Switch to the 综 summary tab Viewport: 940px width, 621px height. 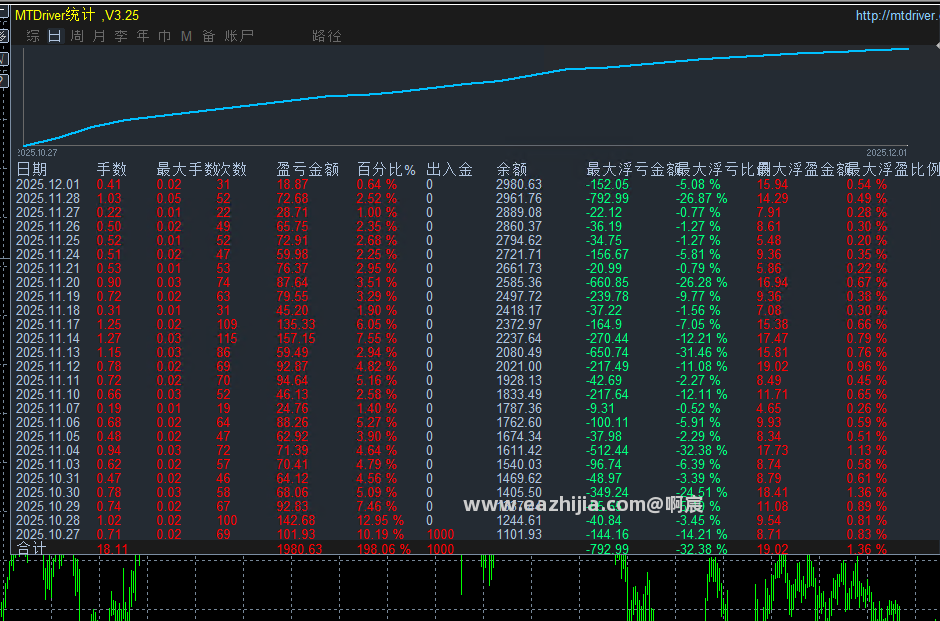point(33,36)
